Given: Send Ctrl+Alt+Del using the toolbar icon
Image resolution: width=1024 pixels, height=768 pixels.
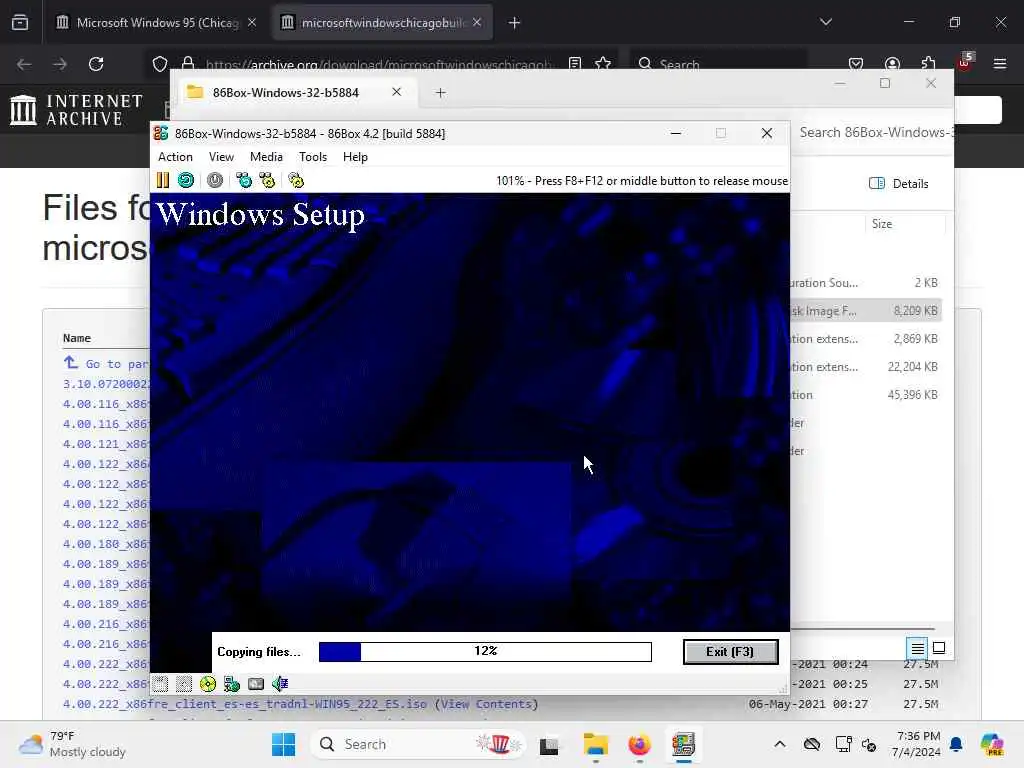Looking at the screenshot, I should (244, 180).
